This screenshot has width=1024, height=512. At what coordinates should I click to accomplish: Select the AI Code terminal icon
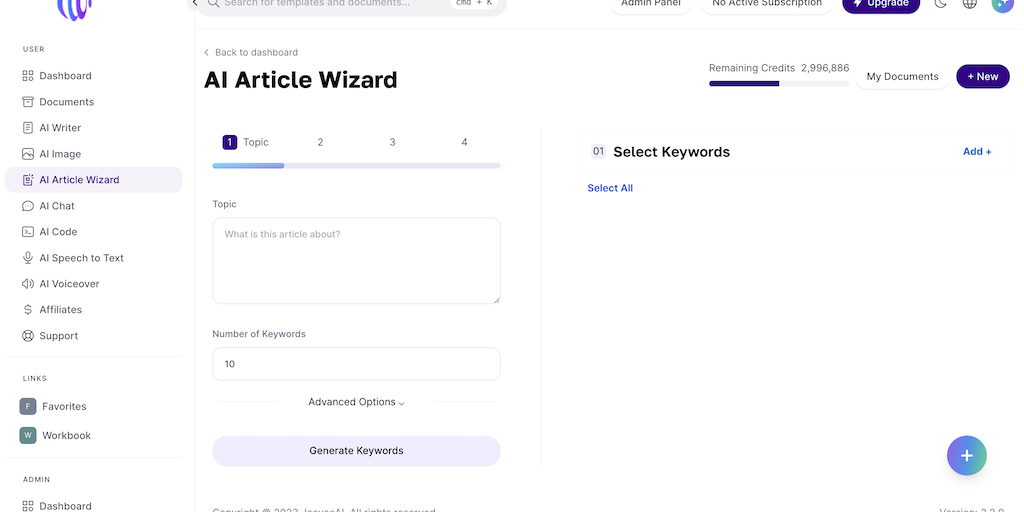point(29,232)
